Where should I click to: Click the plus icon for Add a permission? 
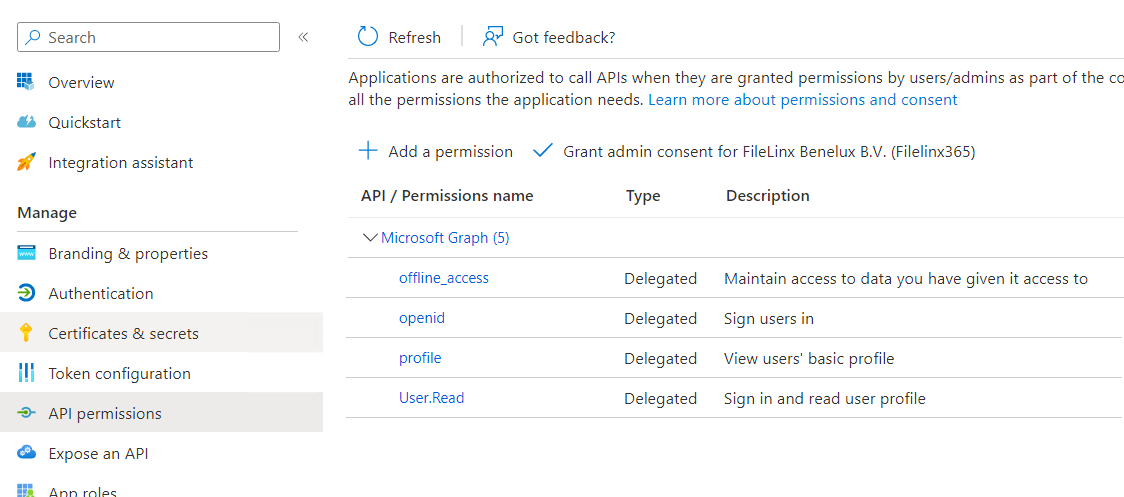tap(368, 151)
